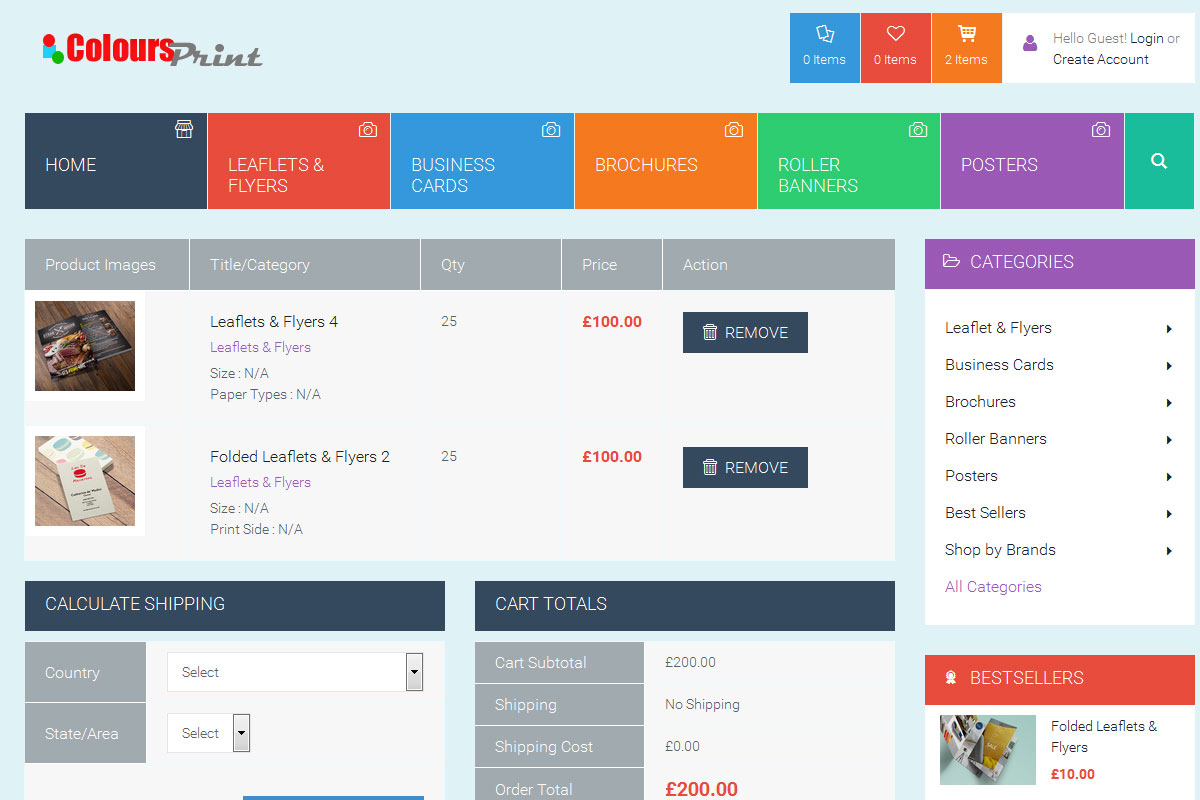Click the compare items icon in header
Viewport: 1200px width, 800px height.
(825, 35)
